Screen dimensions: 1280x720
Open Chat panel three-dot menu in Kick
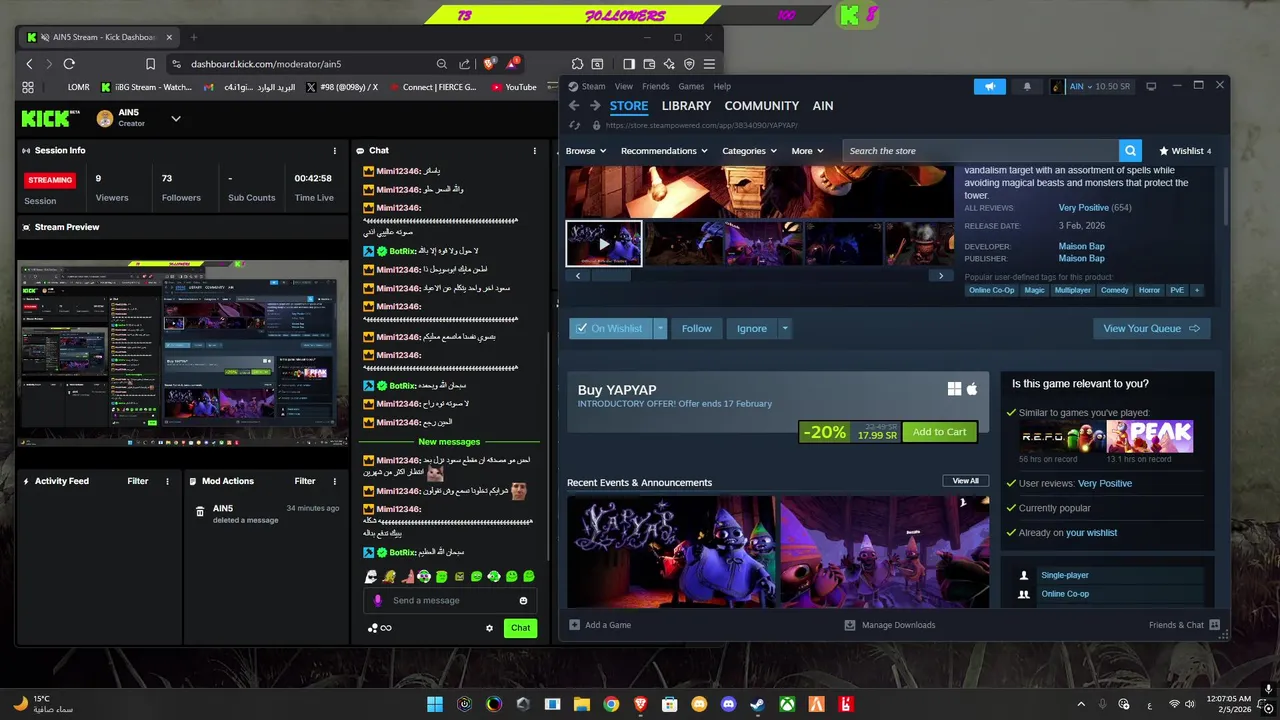click(535, 151)
